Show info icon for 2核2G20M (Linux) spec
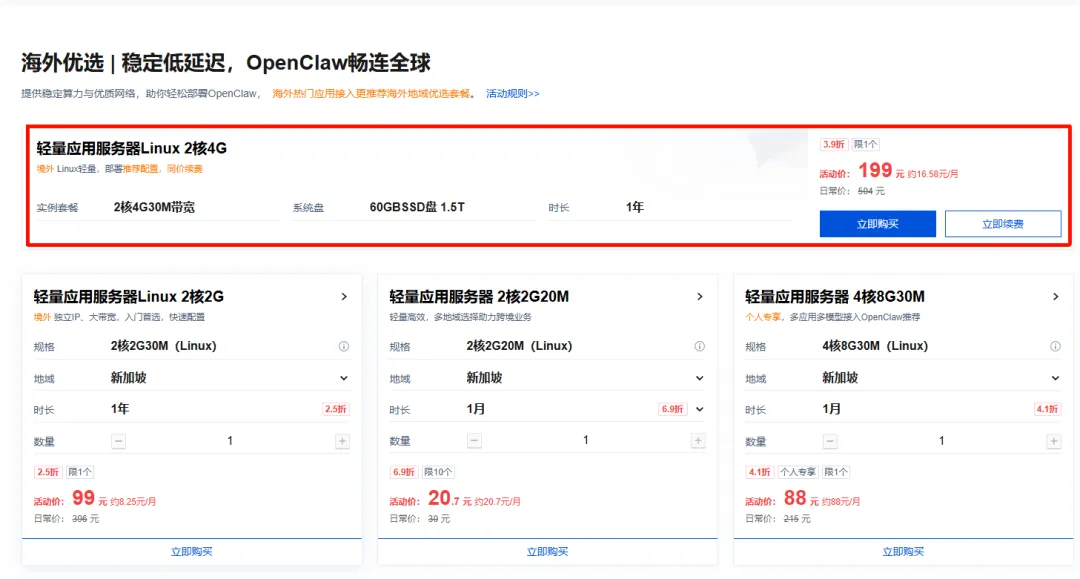Image resolution: width=1080 pixels, height=579 pixels. (x=699, y=346)
